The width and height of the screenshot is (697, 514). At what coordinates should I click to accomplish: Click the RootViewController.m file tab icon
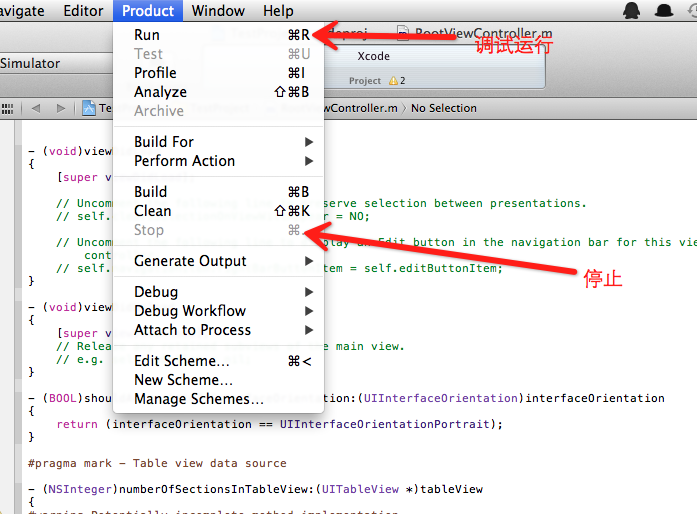tap(403, 34)
